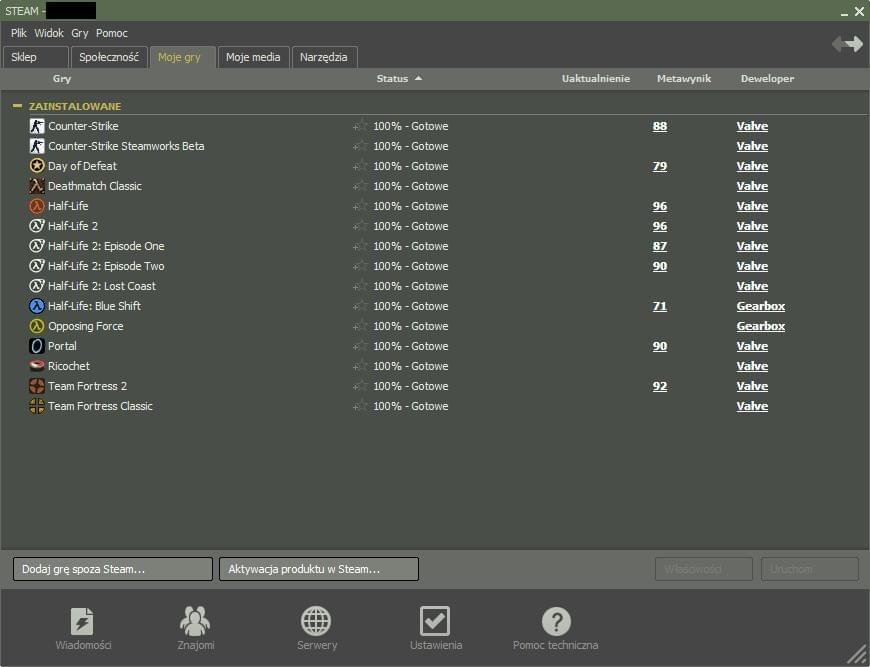Viewport: 870px width, 667px height.
Task: Click the Half-Life 2: Episode One icon
Action: pos(37,246)
